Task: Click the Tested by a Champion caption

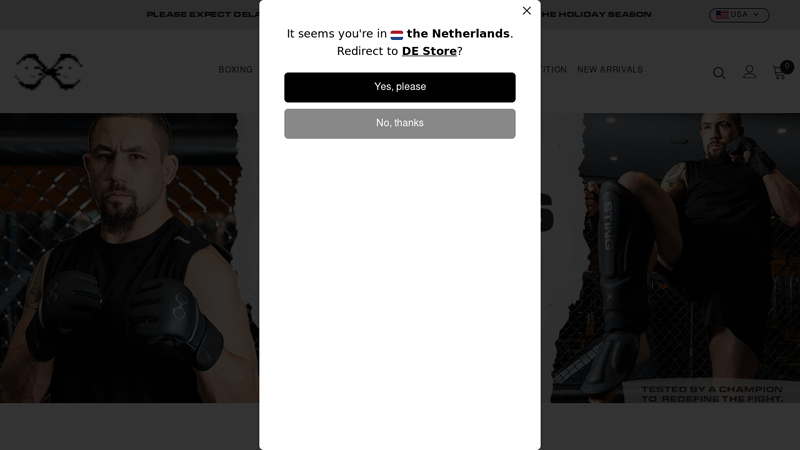Action: point(712,394)
